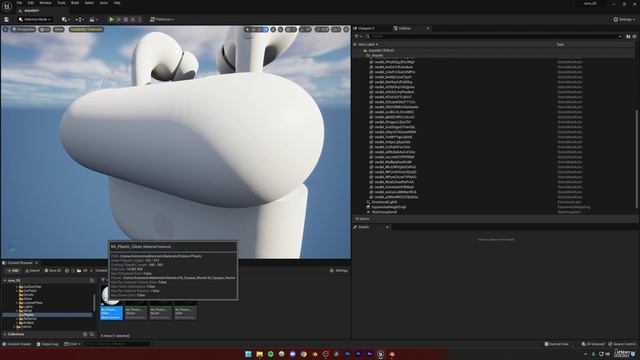
Task: Click the Outliner add folder icon
Action: tap(628, 36)
